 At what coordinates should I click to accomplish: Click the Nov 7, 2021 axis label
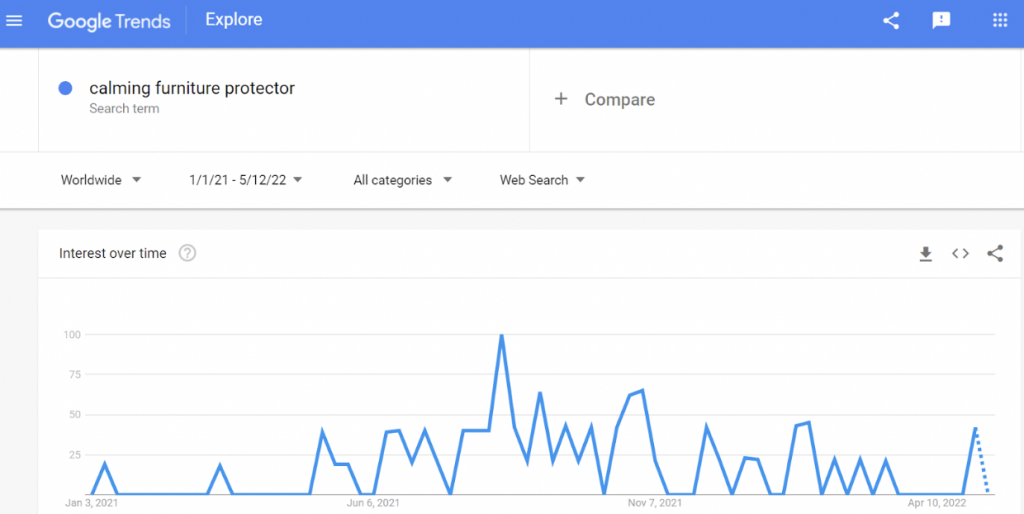(654, 503)
